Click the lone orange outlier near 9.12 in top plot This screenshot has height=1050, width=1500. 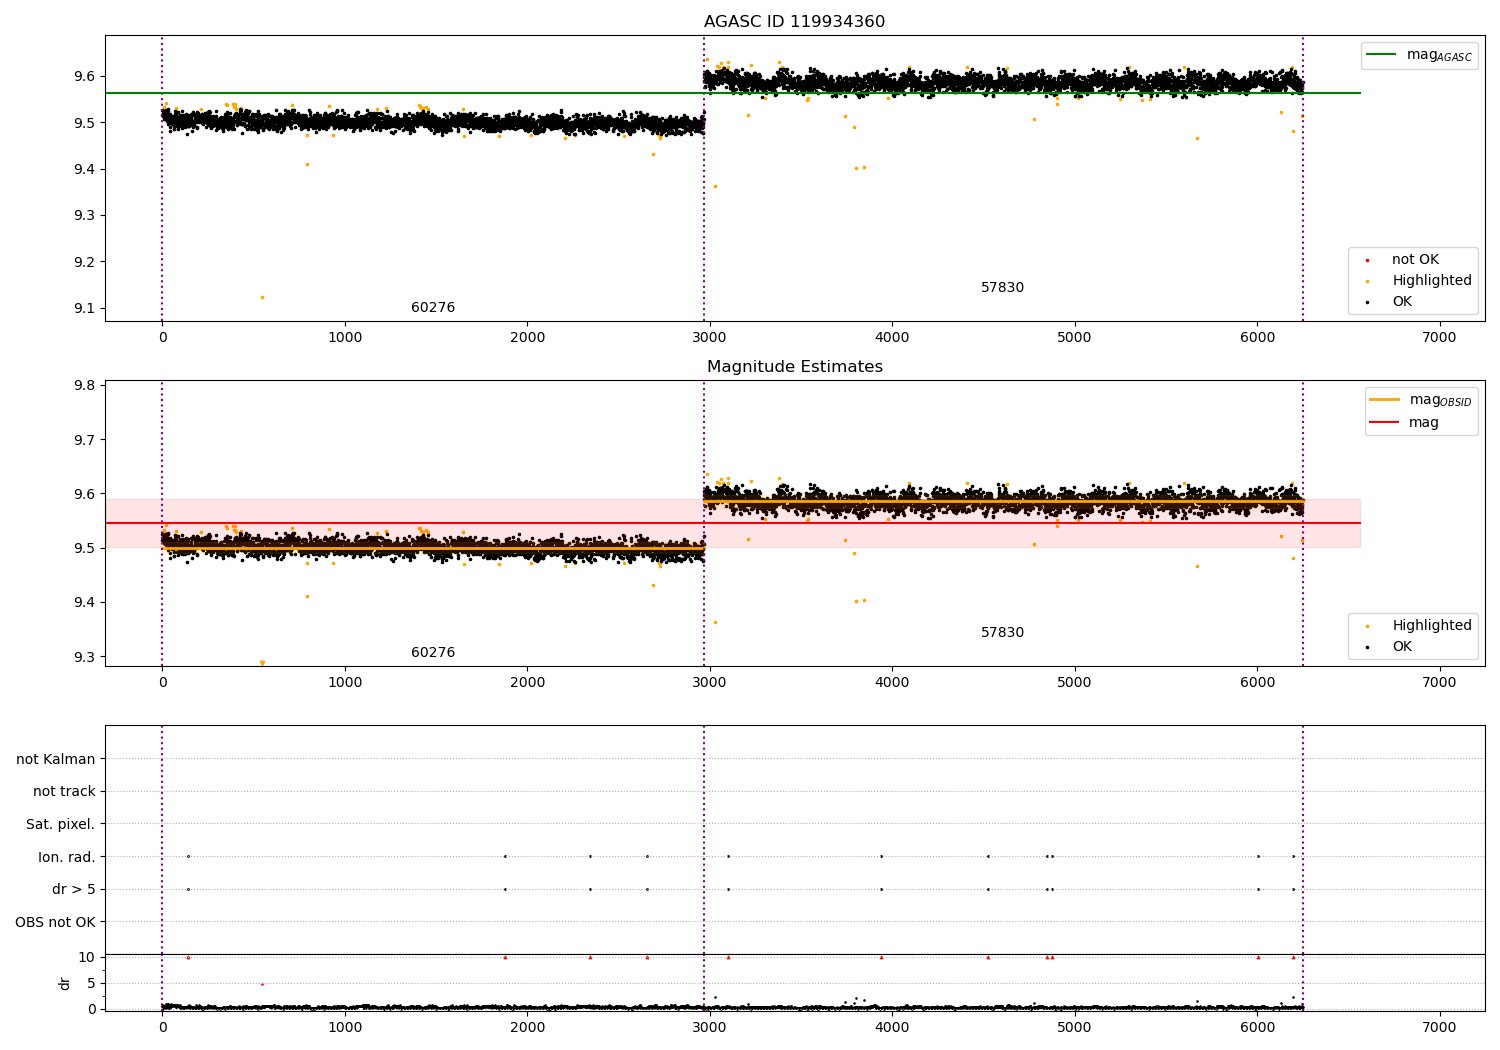click(x=262, y=297)
